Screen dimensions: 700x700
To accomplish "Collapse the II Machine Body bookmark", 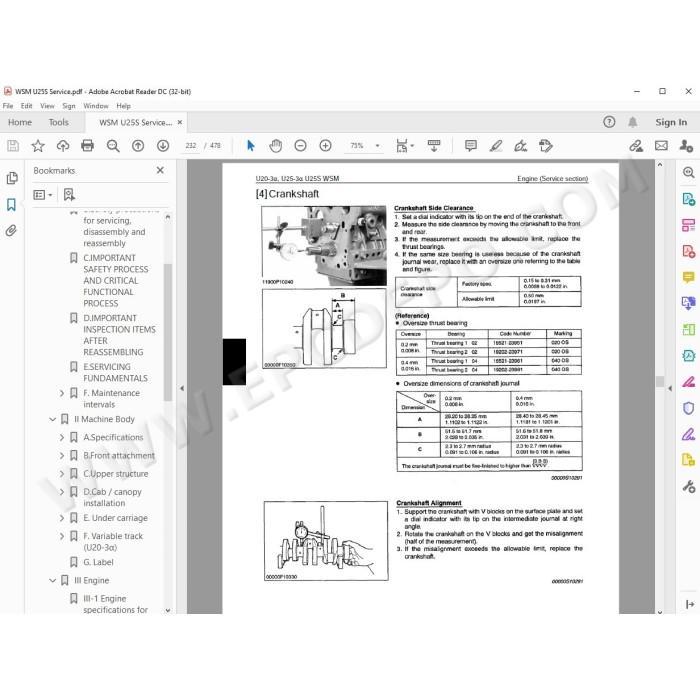I will [x=53, y=419].
